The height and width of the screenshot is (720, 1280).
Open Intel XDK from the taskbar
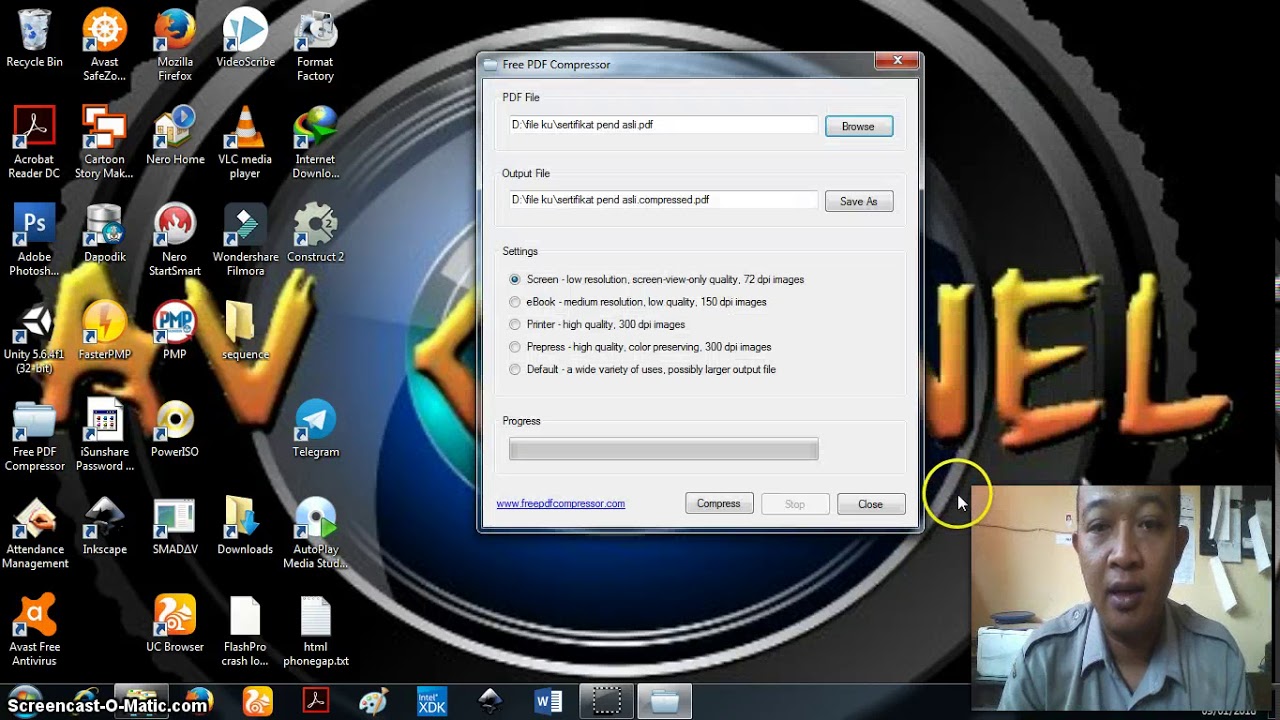click(431, 702)
